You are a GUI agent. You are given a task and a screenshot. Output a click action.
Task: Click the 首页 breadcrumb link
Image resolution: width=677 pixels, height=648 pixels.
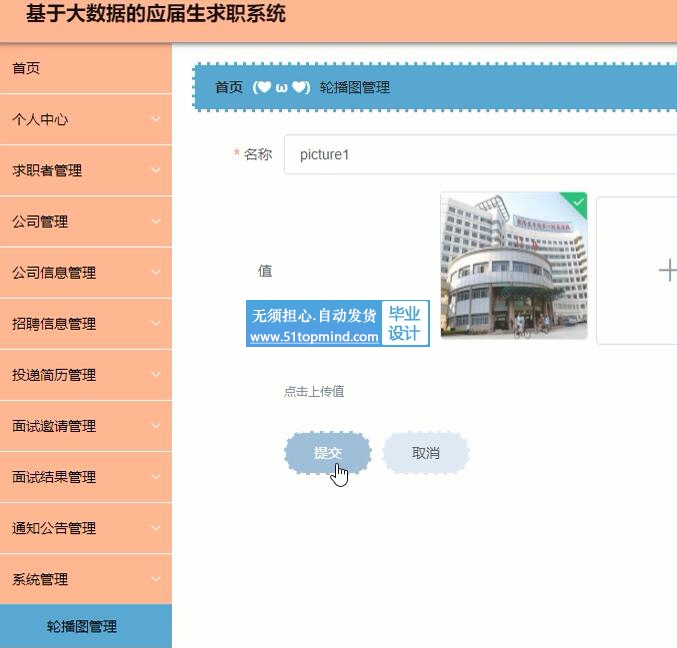(229, 87)
